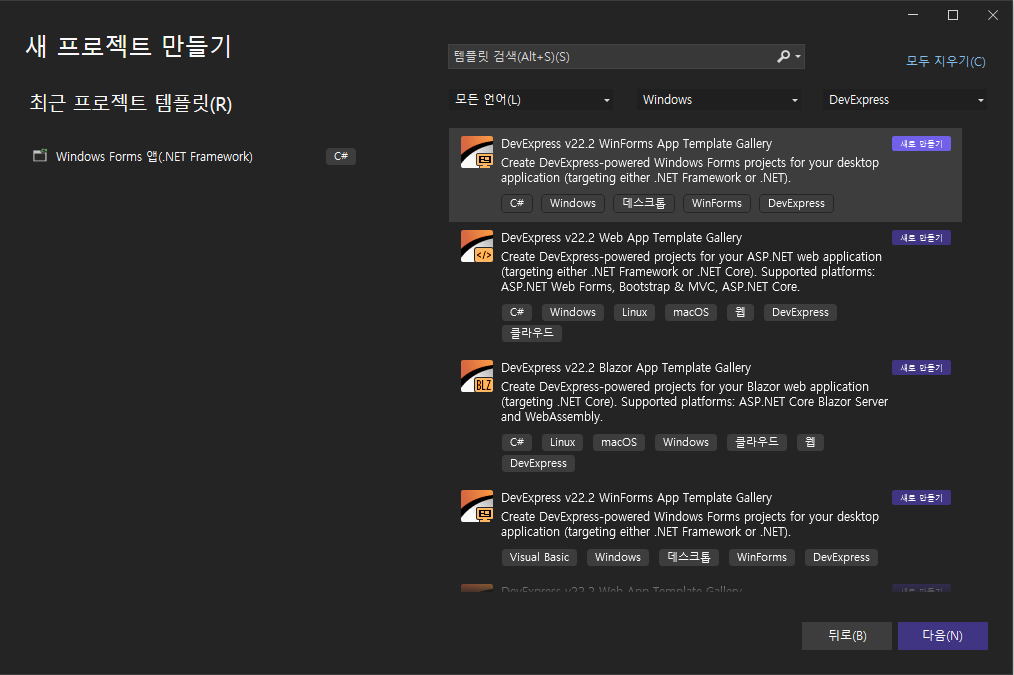
Task: Expand the search options arrow next to magnifier
Action: [798, 57]
